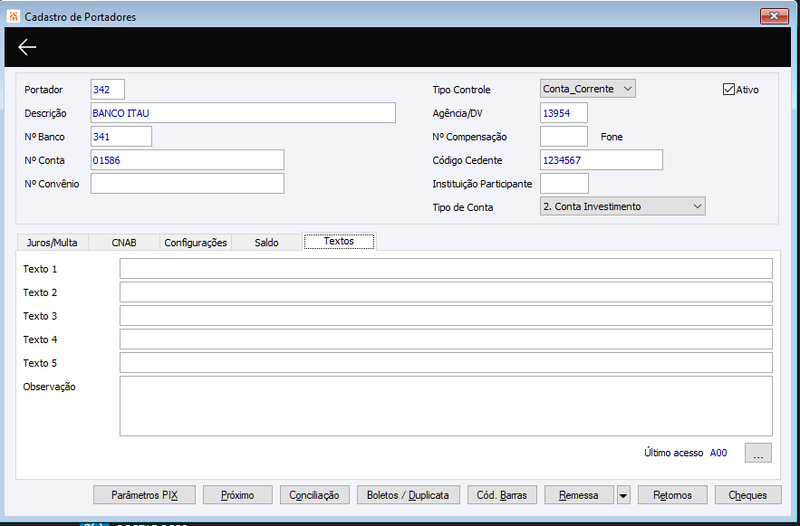Click the Texto 5 field
The image size is (800, 526).
(x=446, y=363)
